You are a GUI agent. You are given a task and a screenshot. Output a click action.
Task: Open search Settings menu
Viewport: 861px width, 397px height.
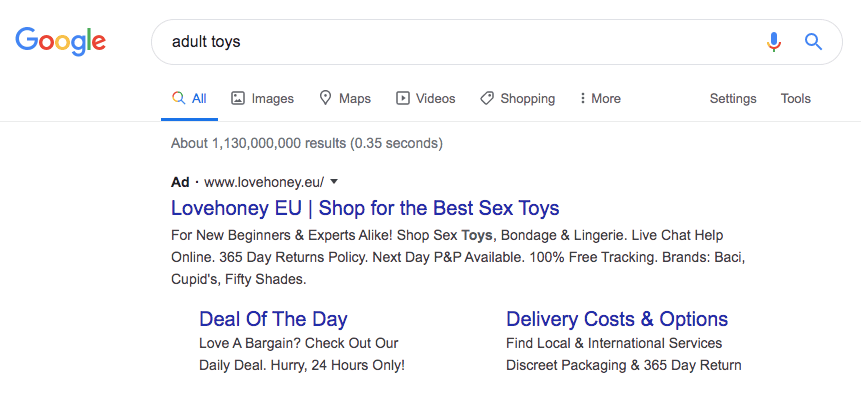click(x=733, y=99)
